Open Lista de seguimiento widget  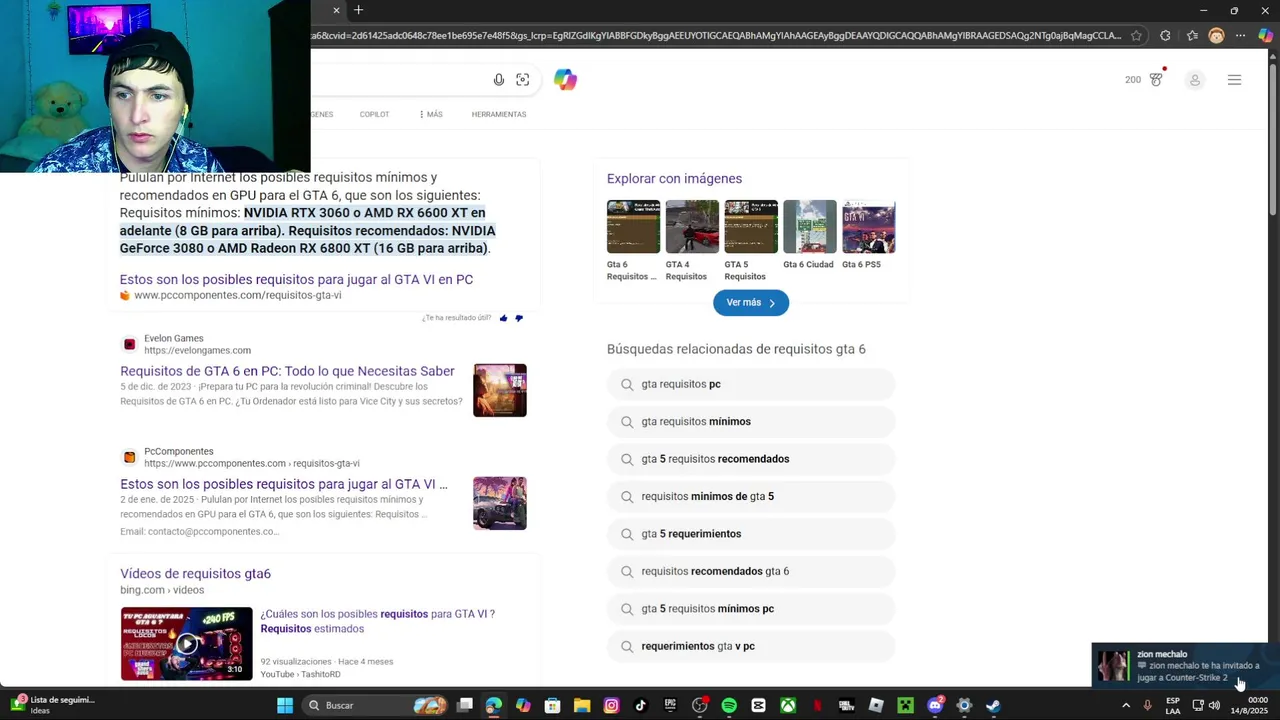point(52,705)
